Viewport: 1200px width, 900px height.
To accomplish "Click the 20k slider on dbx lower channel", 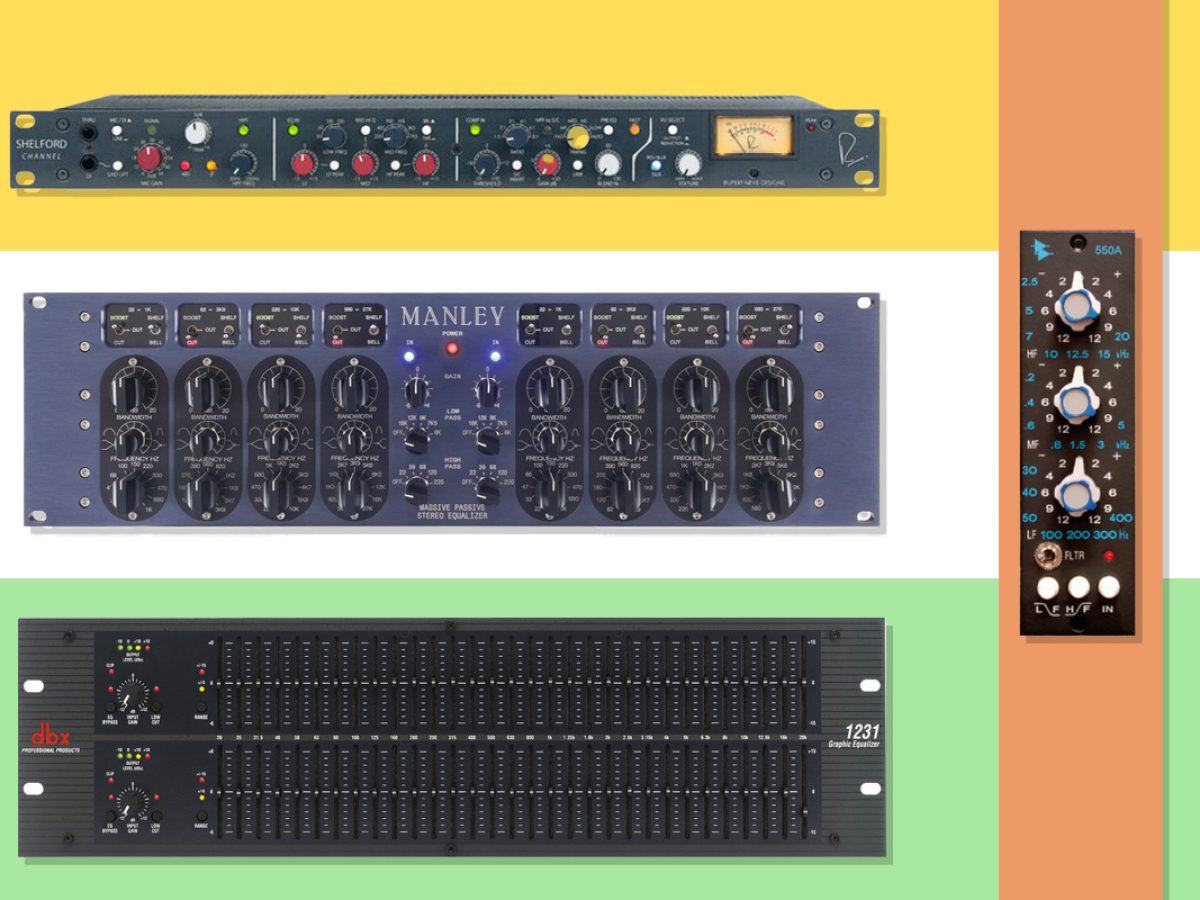I will (x=806, y=791).
